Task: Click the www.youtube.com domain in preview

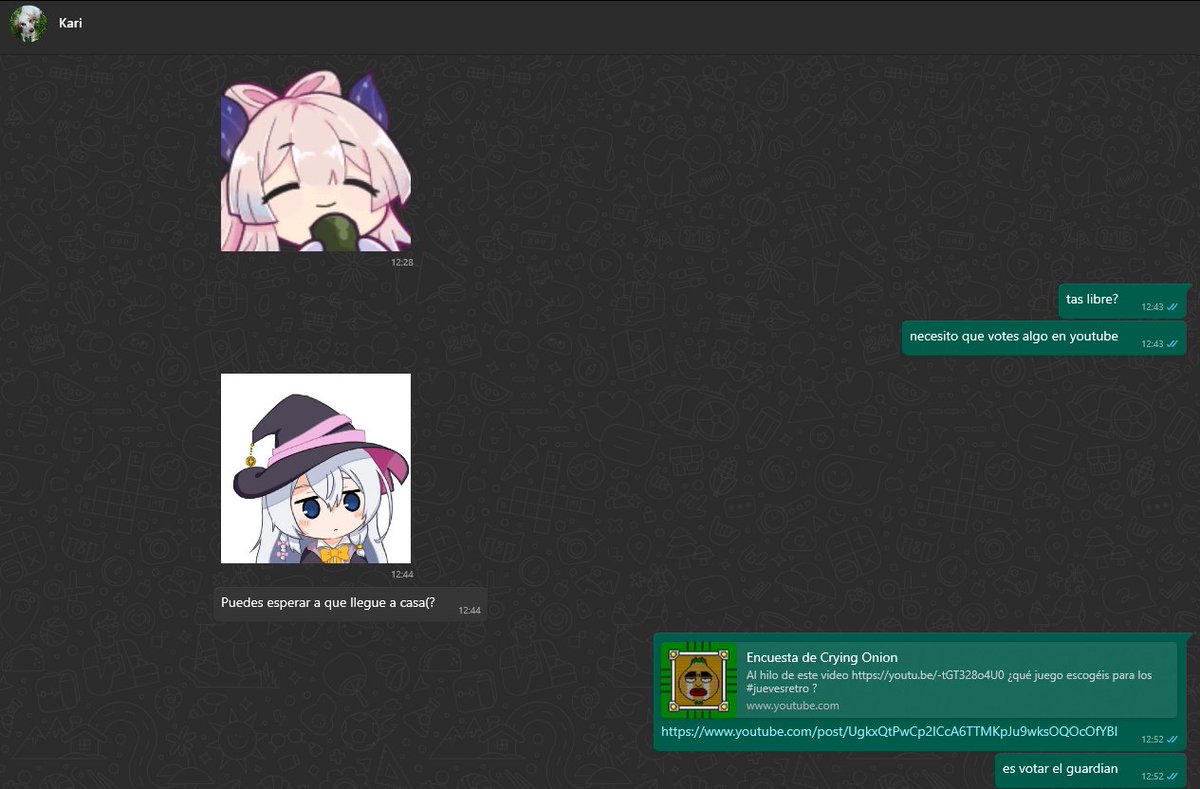Action: coord(793,705)
